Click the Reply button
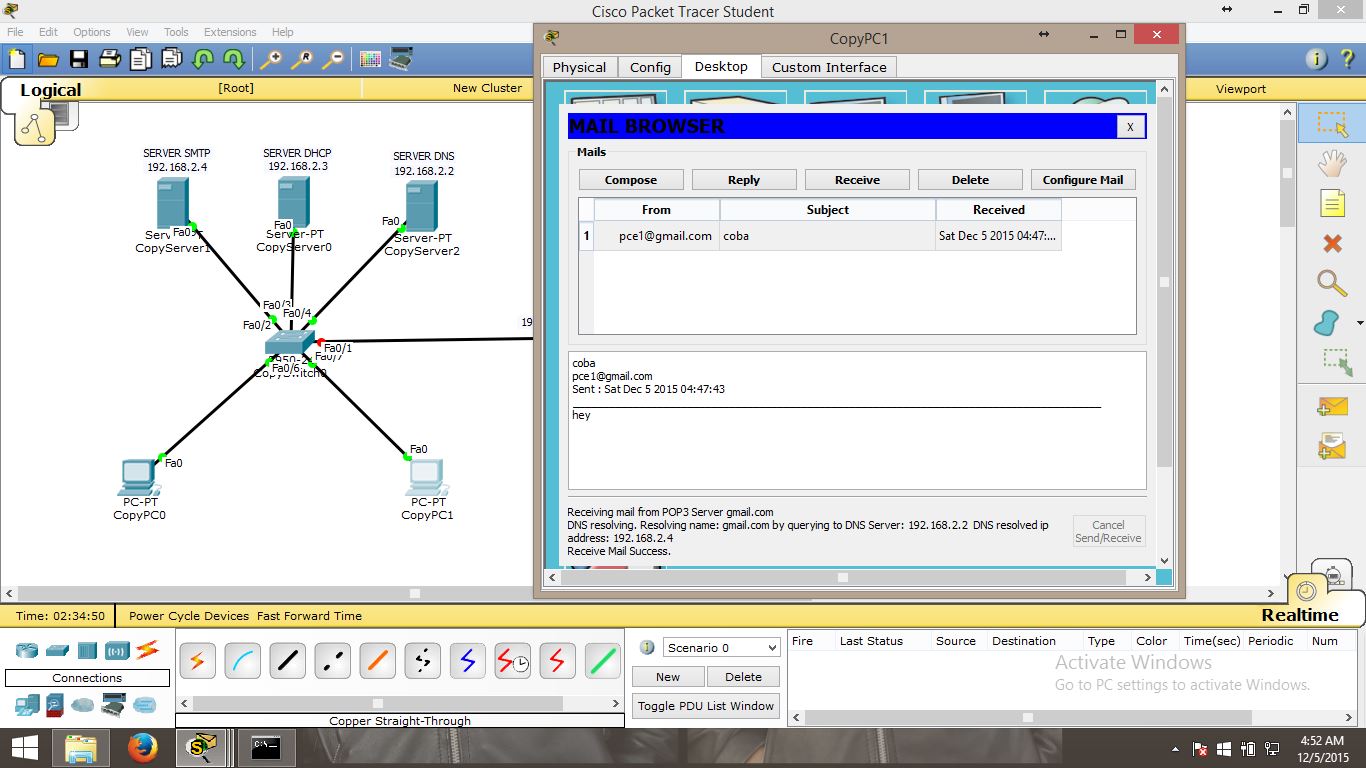This screenshot has width=1366, height=768. 744,180
